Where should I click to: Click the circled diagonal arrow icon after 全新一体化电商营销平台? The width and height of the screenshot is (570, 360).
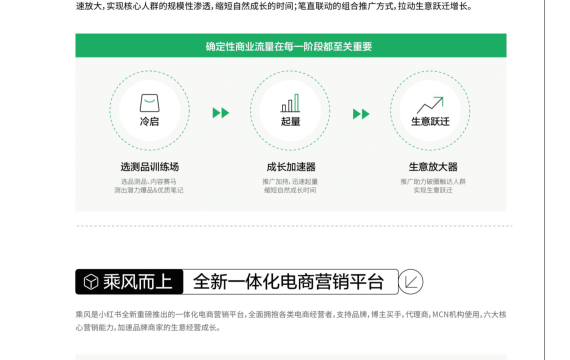click(411, 282)
